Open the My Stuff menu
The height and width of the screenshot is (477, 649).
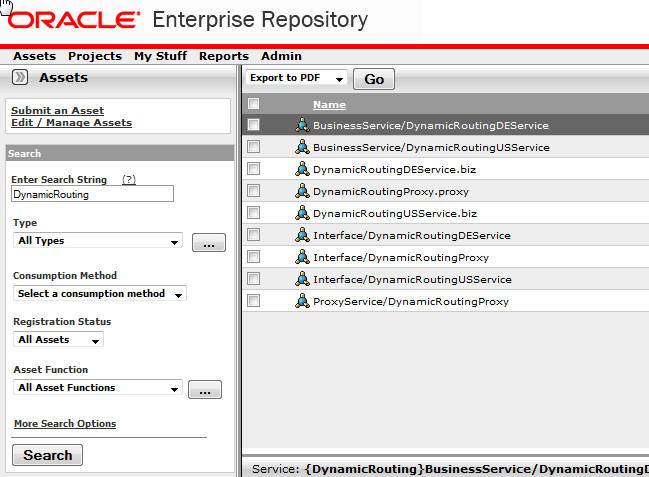[160, 56]
